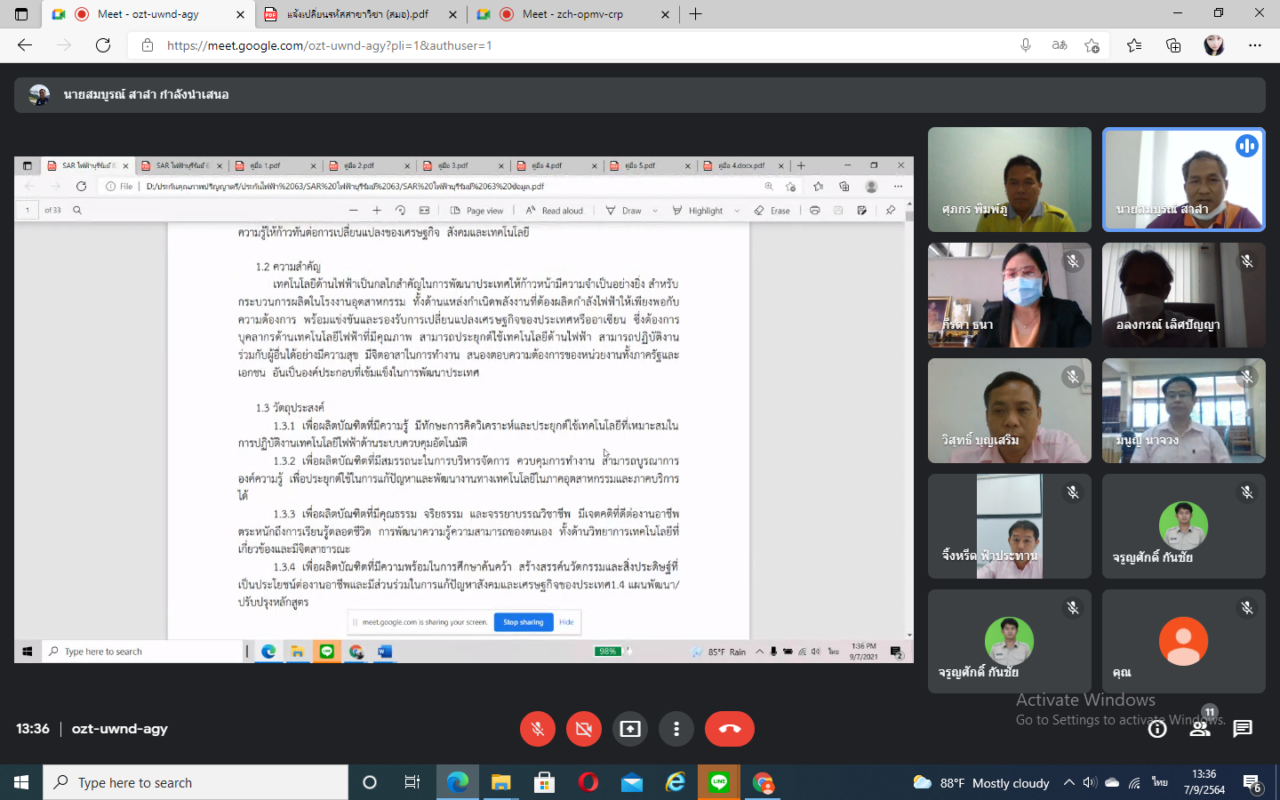
Task: Expand Edge Settings and more menu
Action: (1255, 45)
